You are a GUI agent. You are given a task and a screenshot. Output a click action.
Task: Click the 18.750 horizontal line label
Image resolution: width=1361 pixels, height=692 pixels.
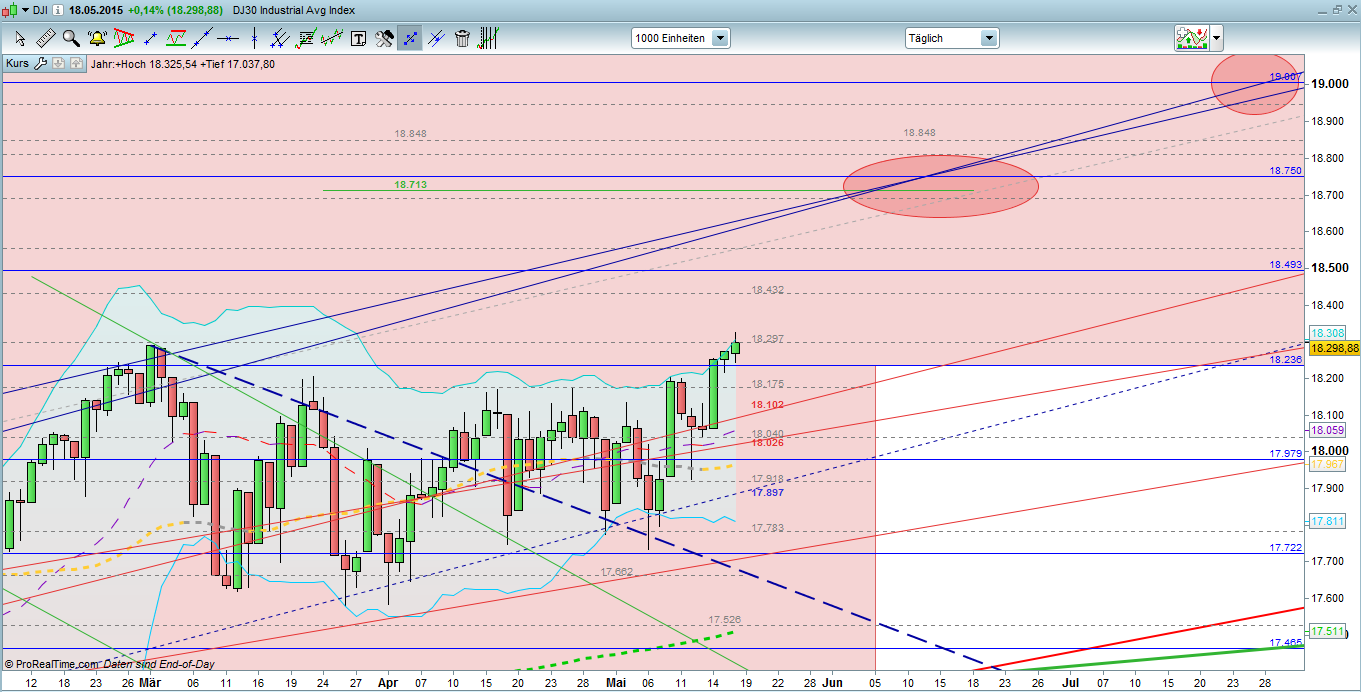click(1285, 172)
